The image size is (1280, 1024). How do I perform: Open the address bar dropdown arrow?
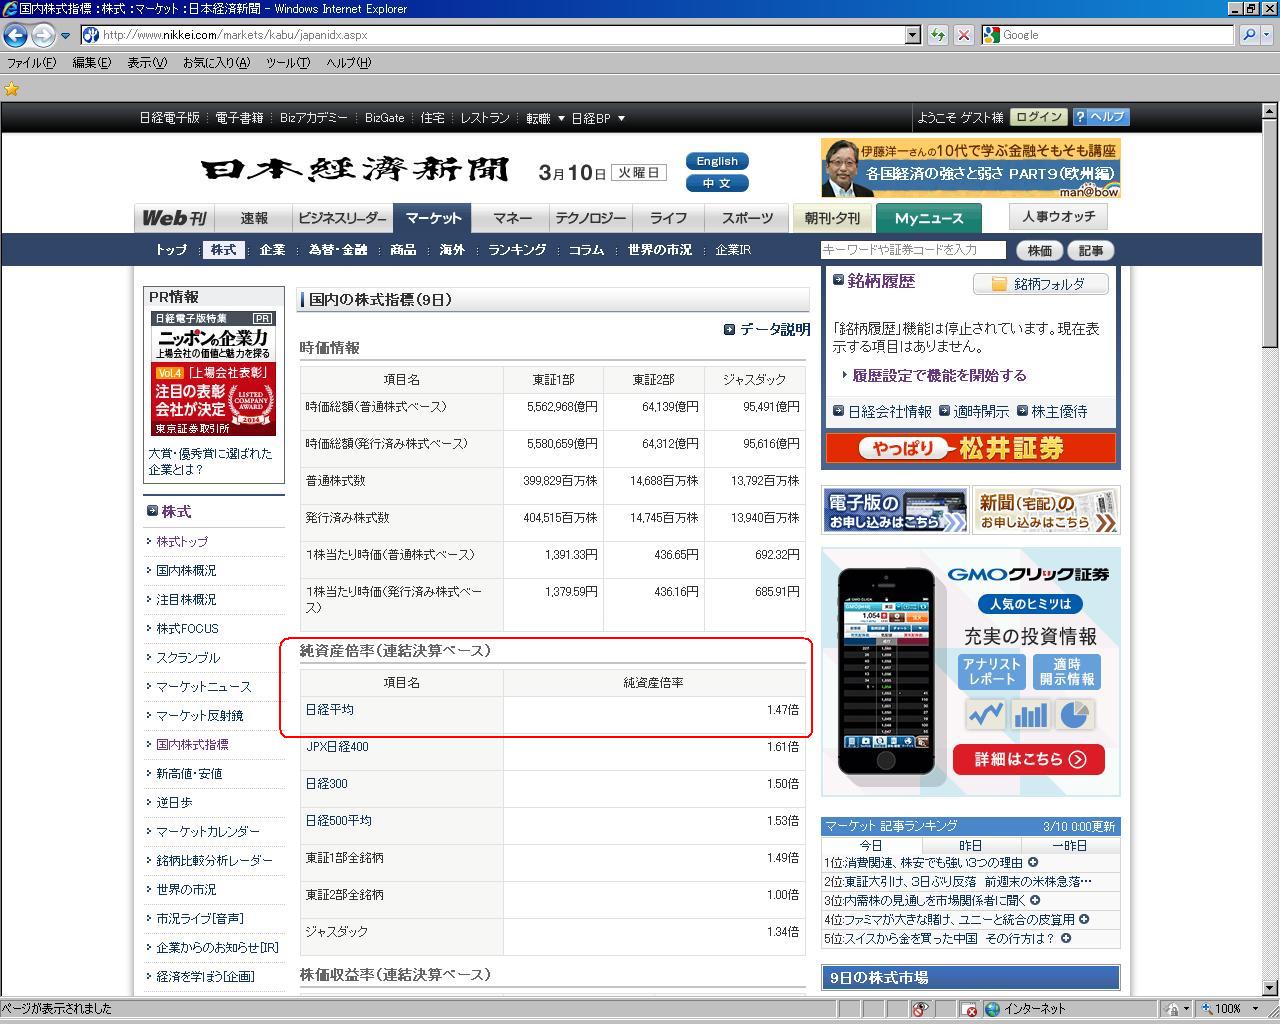[912, 35]
